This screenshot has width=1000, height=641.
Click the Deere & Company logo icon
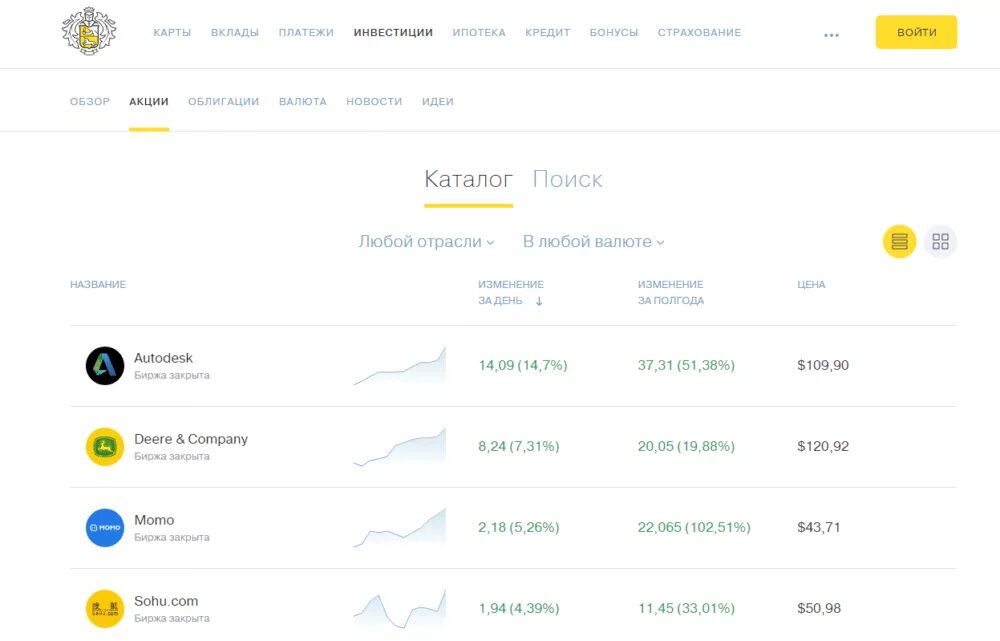tap(105, 447)
